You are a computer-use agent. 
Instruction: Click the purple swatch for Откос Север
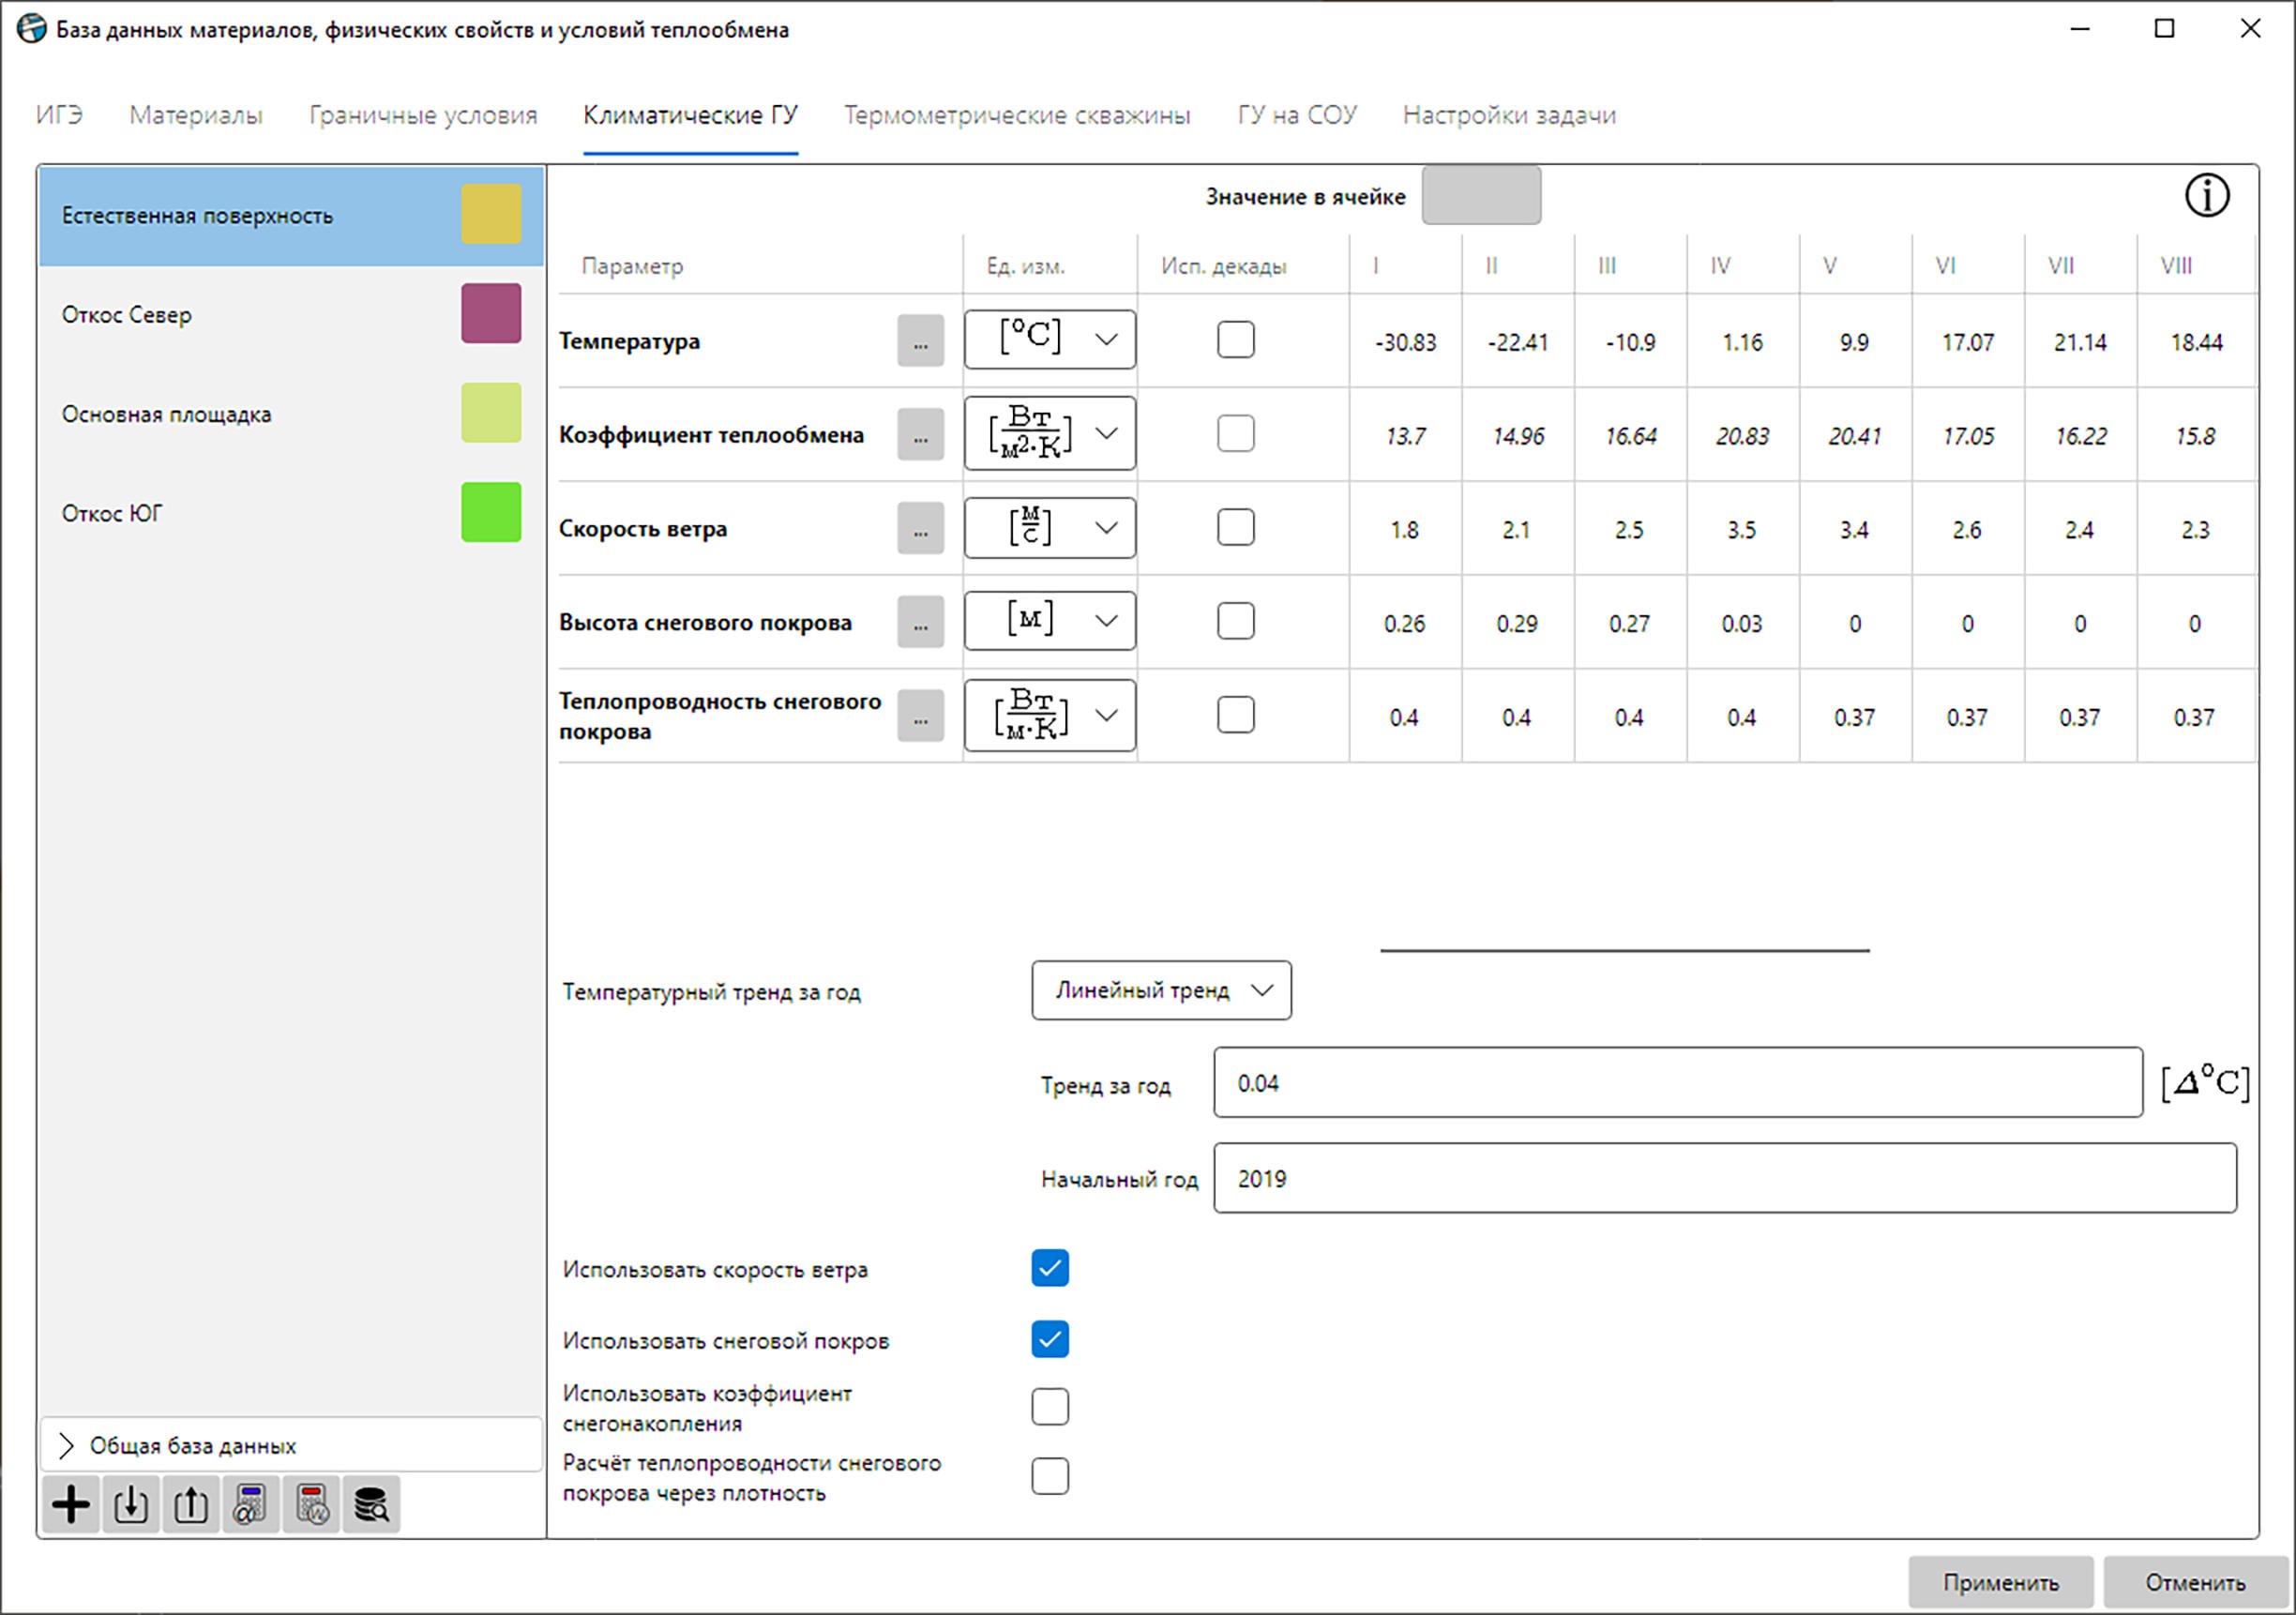point(491,313)
